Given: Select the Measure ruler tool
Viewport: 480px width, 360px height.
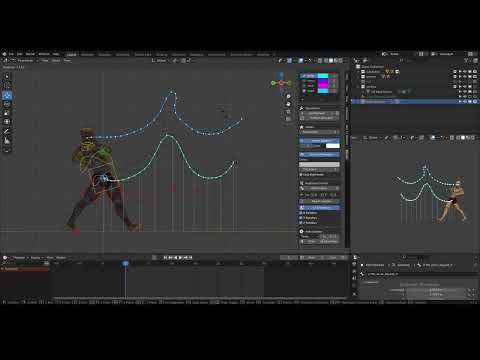Looking at the screenshot, I should [x=7, y=141].
